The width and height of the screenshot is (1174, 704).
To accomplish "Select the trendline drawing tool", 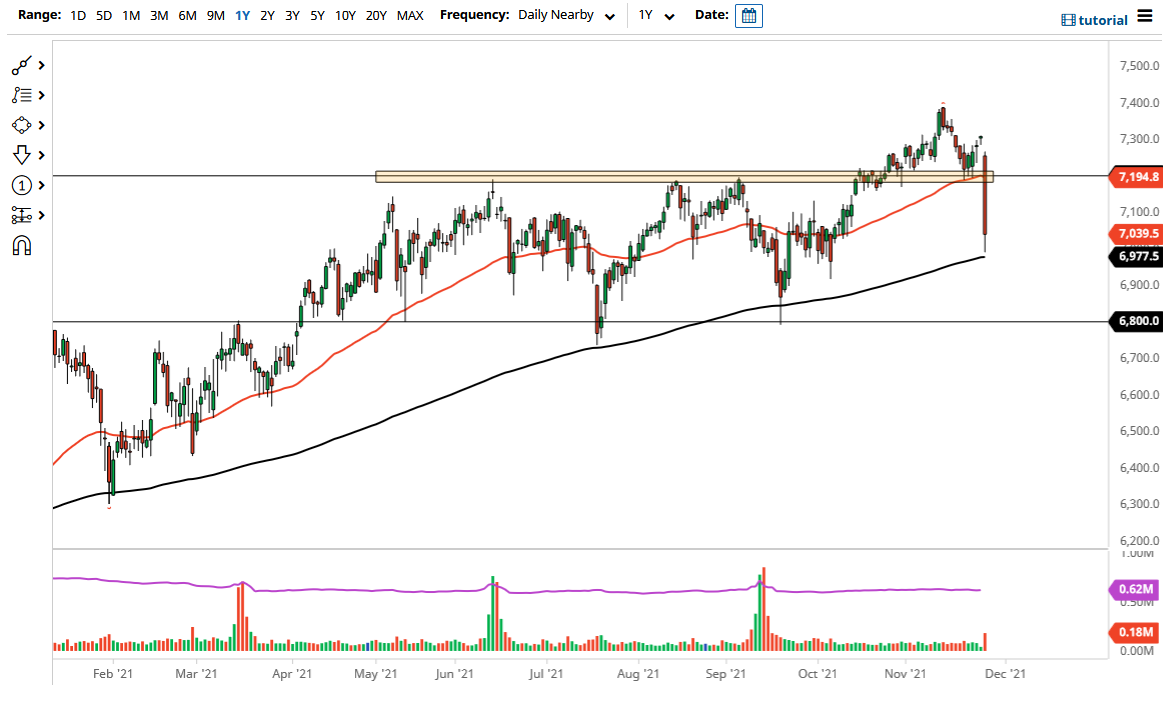I will (x=22, y=65).
